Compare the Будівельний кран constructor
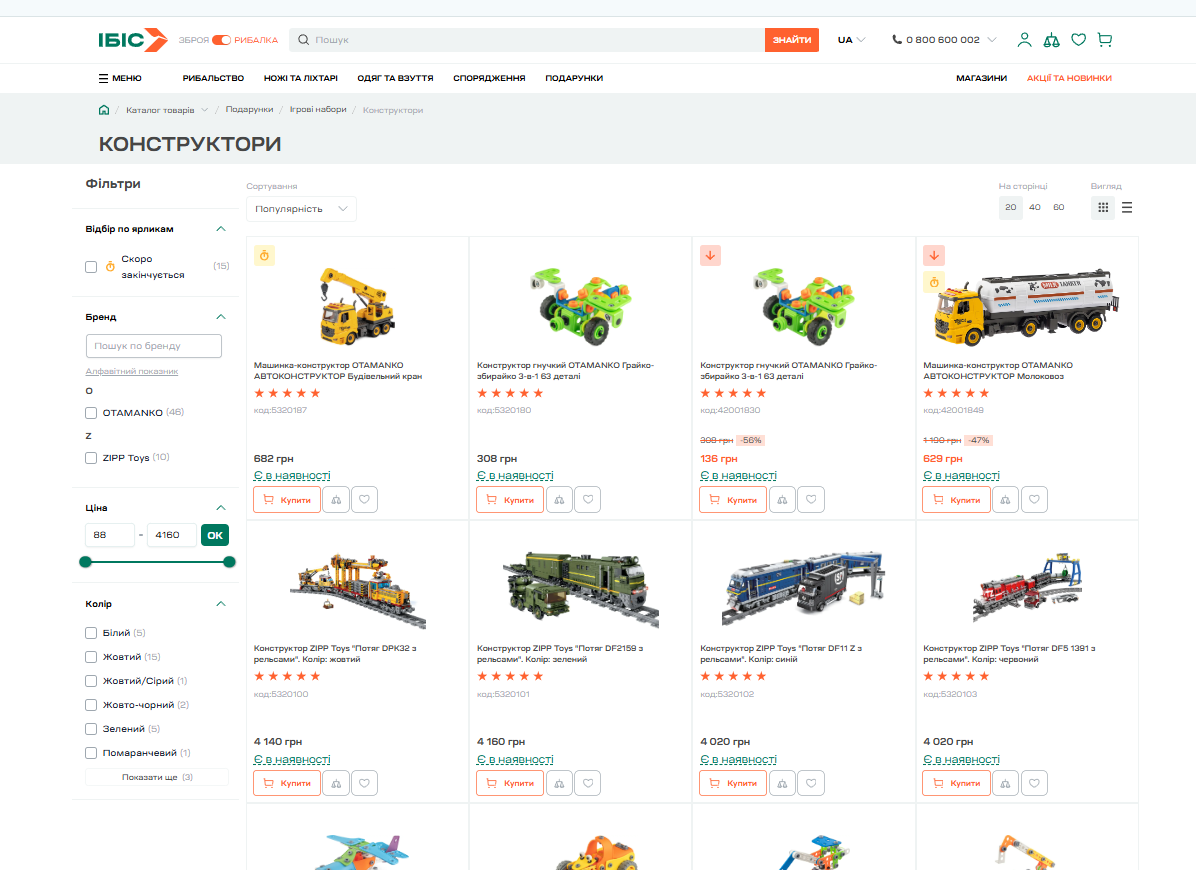 pos(336,499)
